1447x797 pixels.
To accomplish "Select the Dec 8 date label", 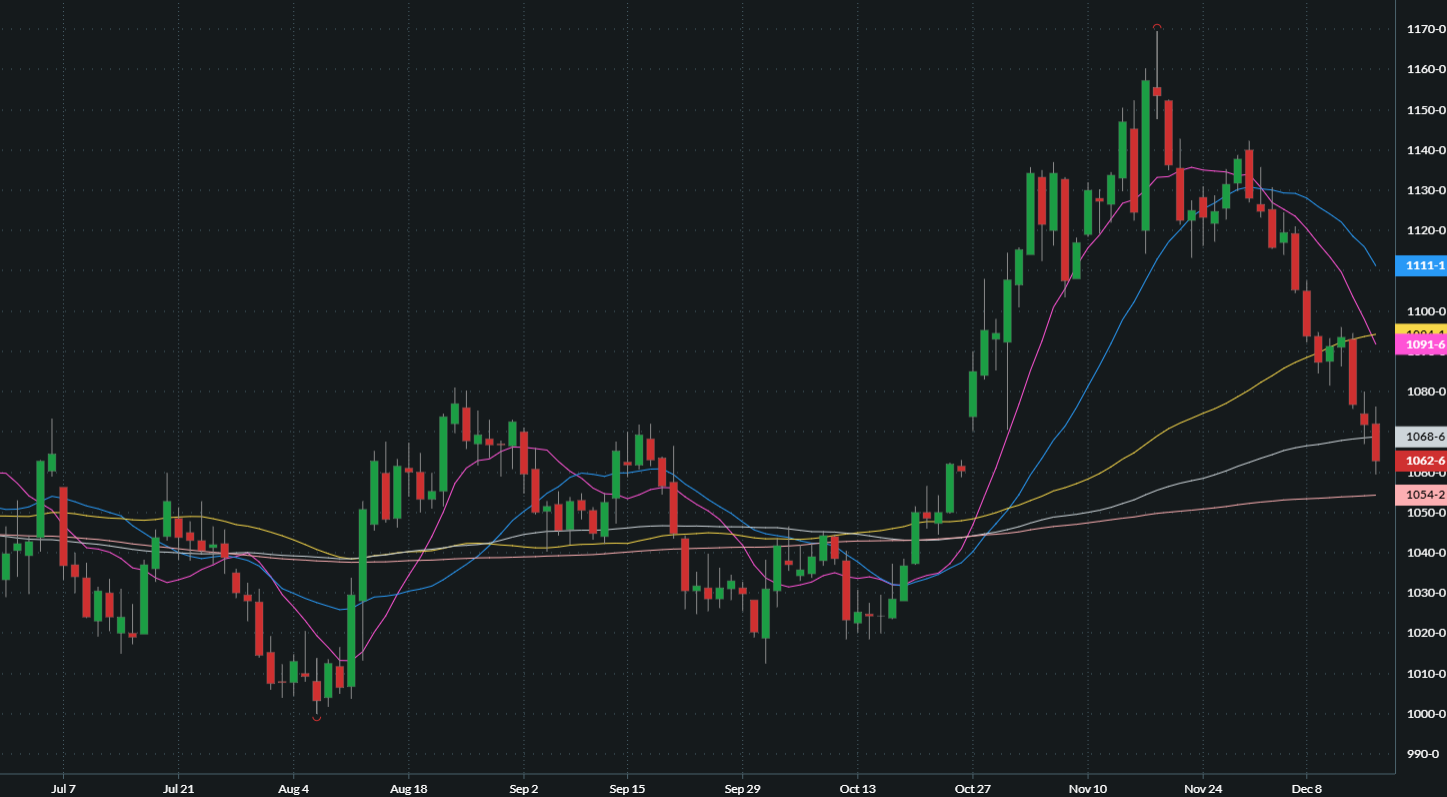I will (x=1307, y=788).
